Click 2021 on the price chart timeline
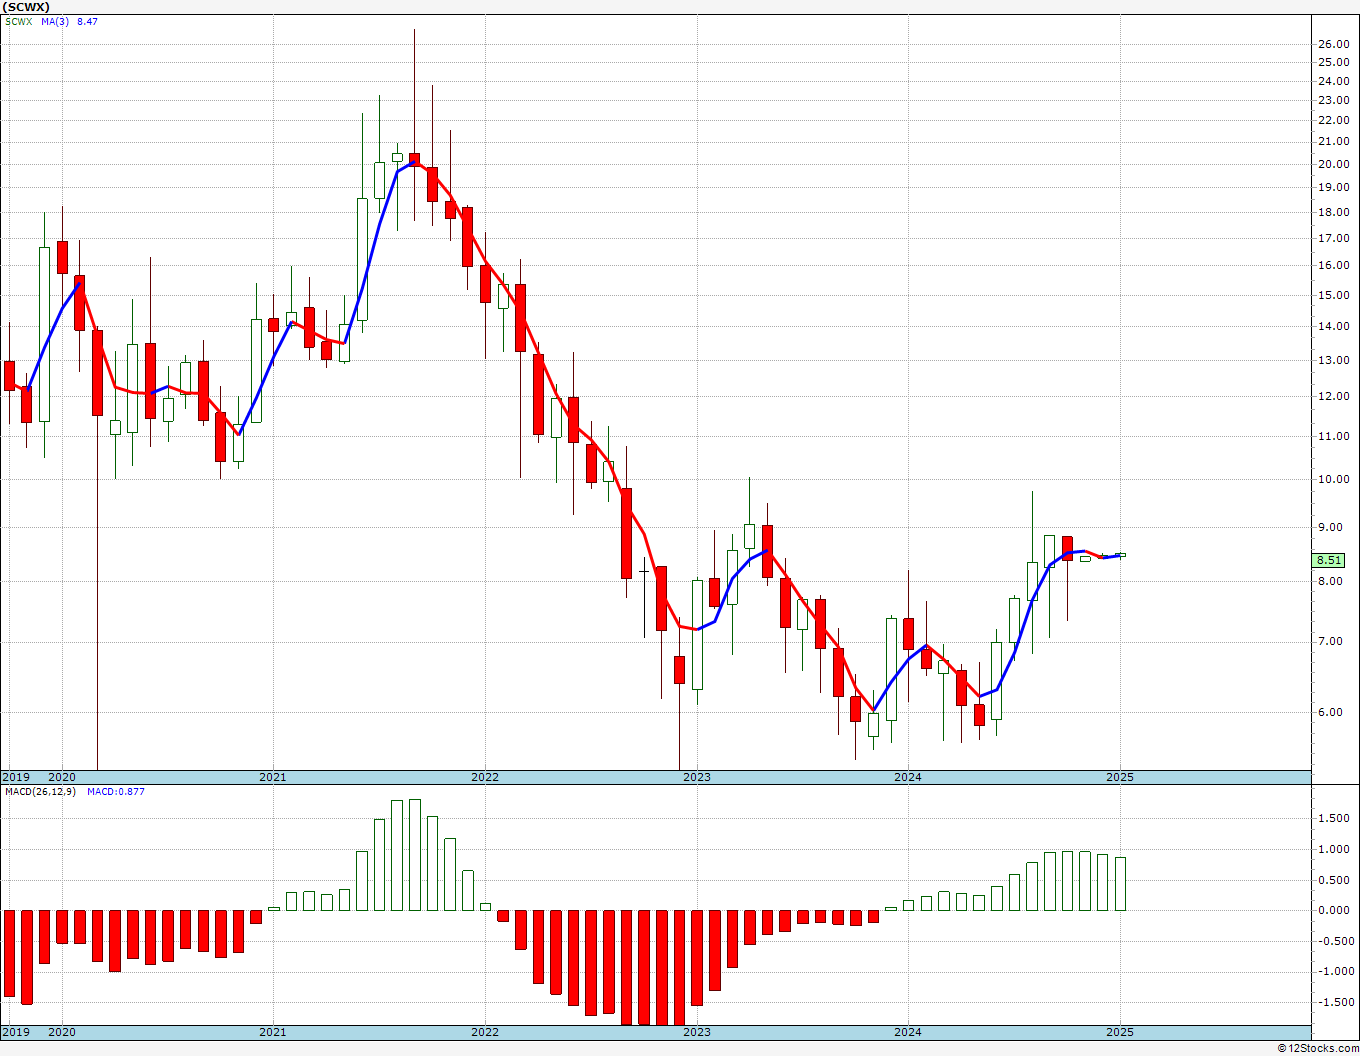 coord(273,777)
